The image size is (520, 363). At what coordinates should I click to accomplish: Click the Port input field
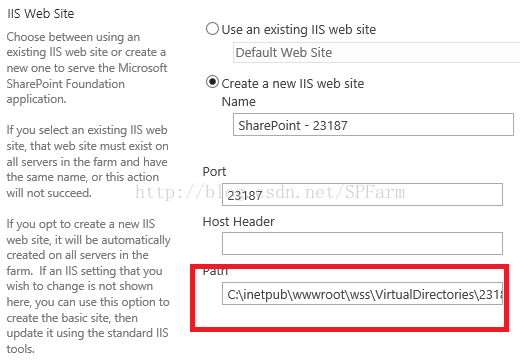[x=362, y=194]
